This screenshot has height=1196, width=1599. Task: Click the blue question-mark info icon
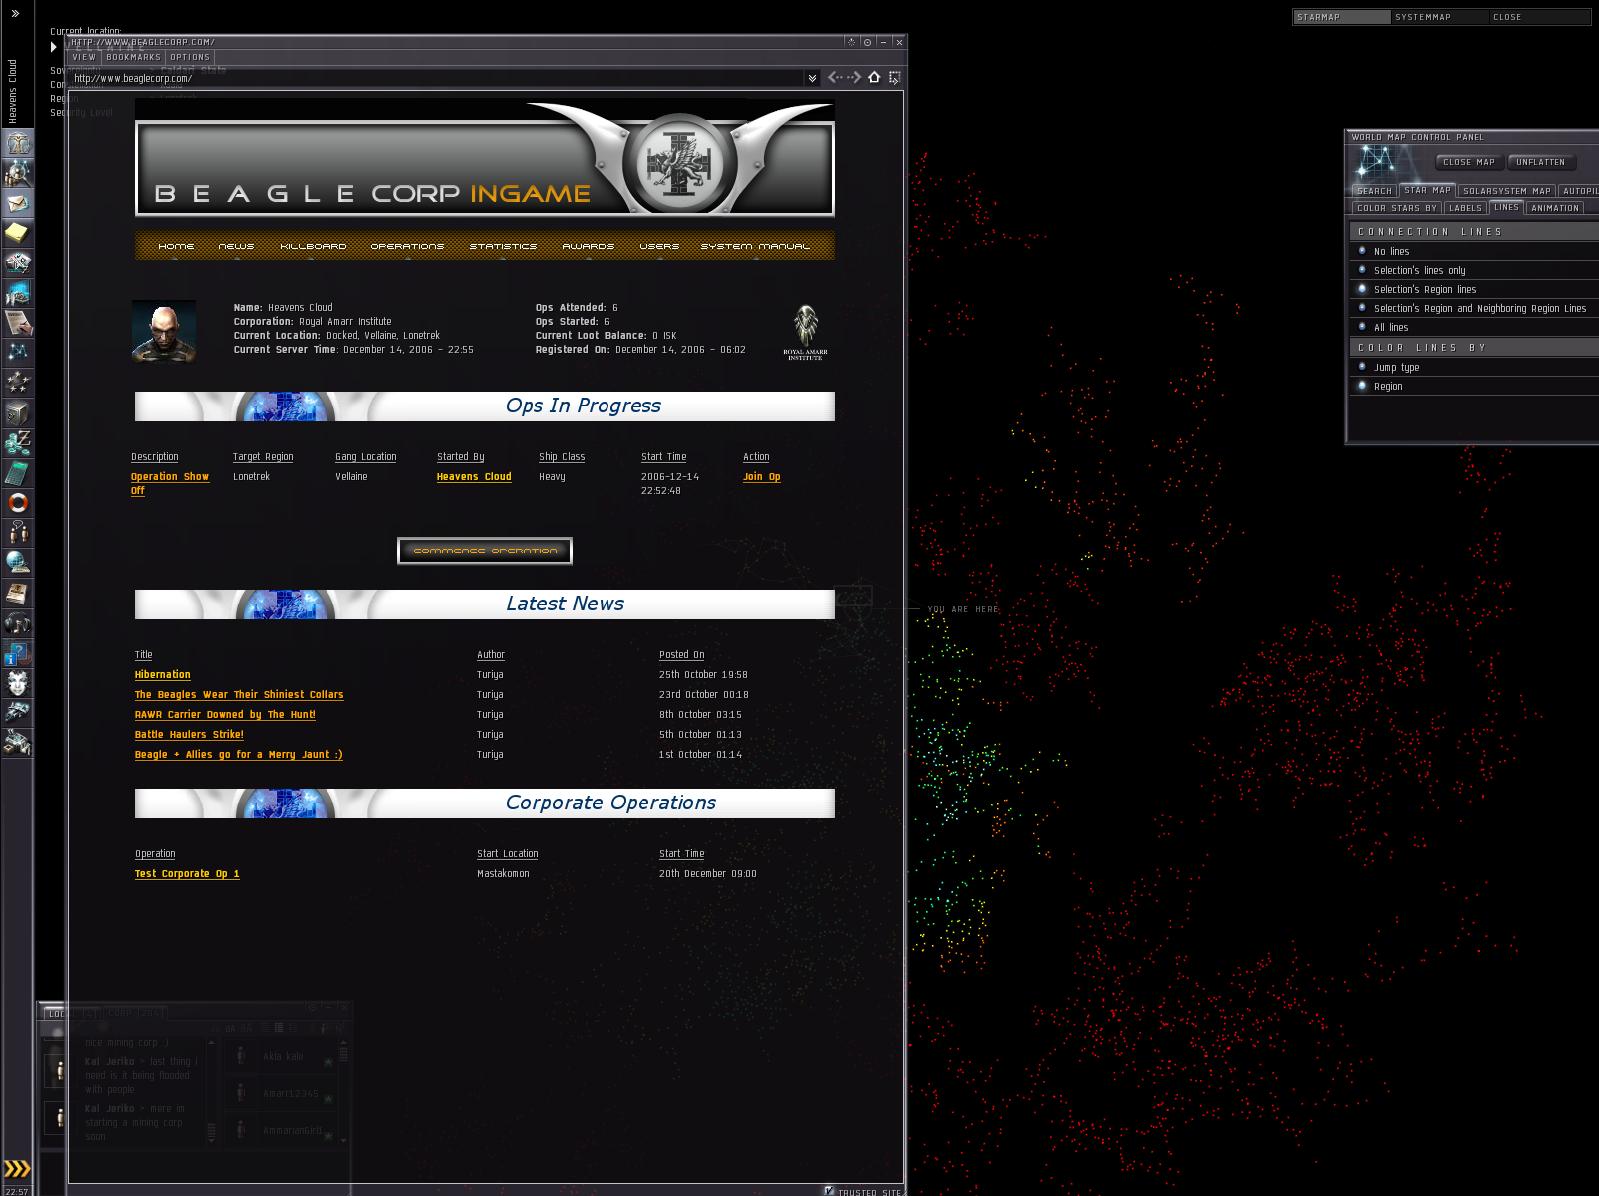click(x=18, y=653)
